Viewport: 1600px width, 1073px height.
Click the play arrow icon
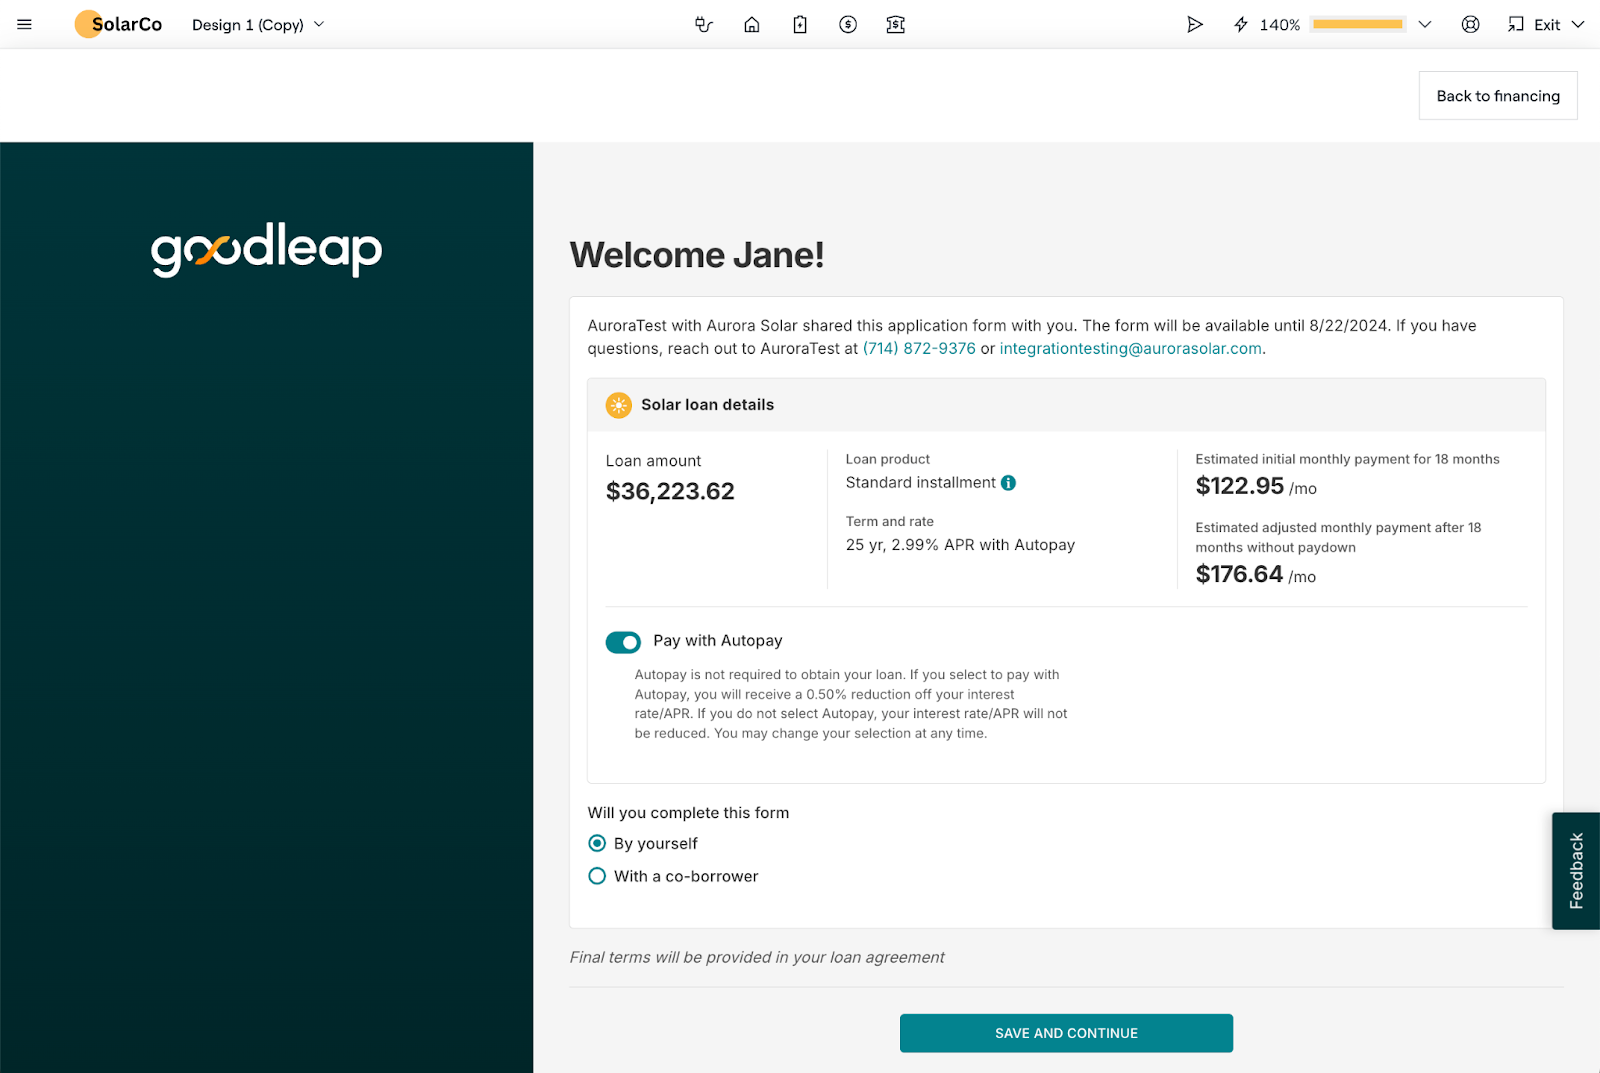(1194, 24)
